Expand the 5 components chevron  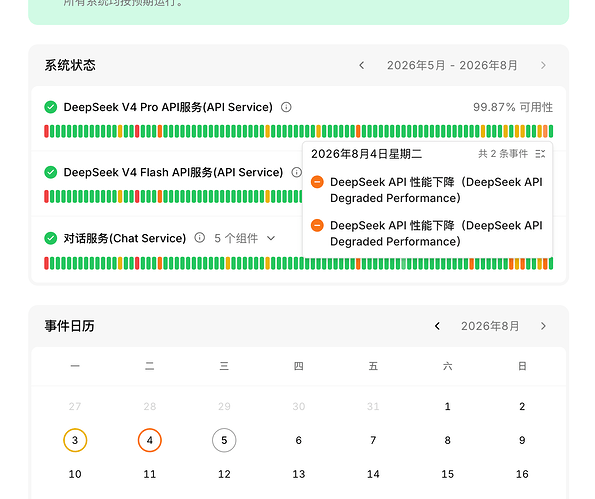(x=271, y=238)
